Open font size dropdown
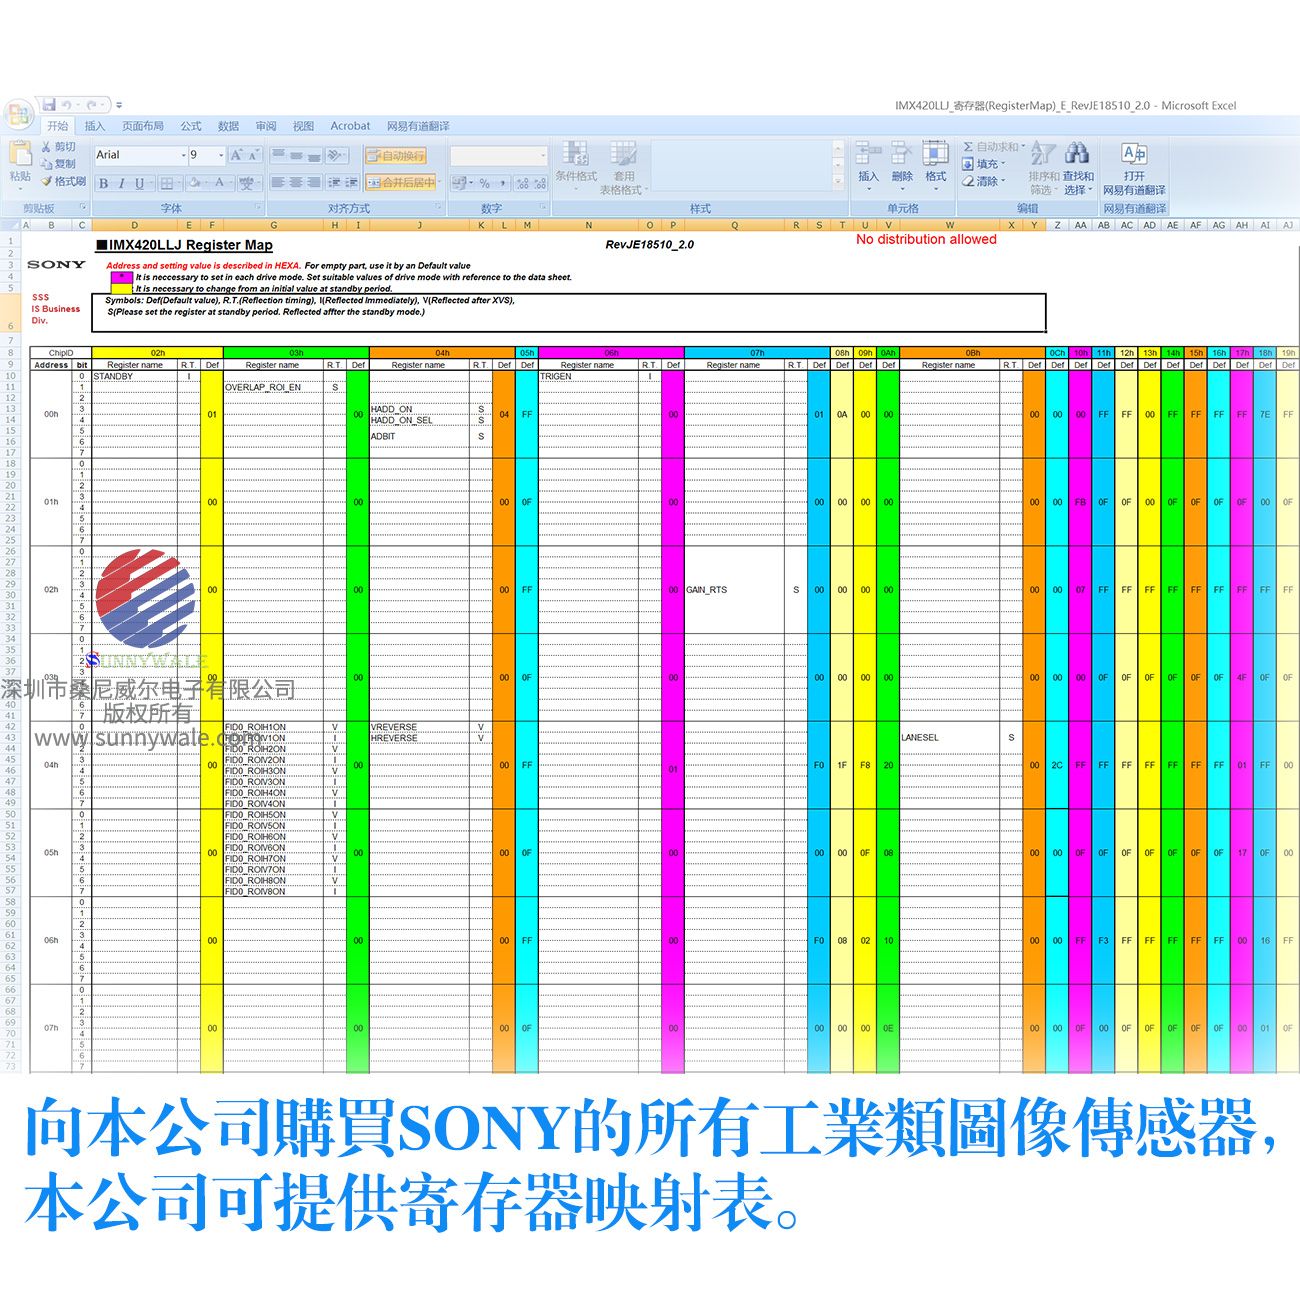 [x=221, y=155]
